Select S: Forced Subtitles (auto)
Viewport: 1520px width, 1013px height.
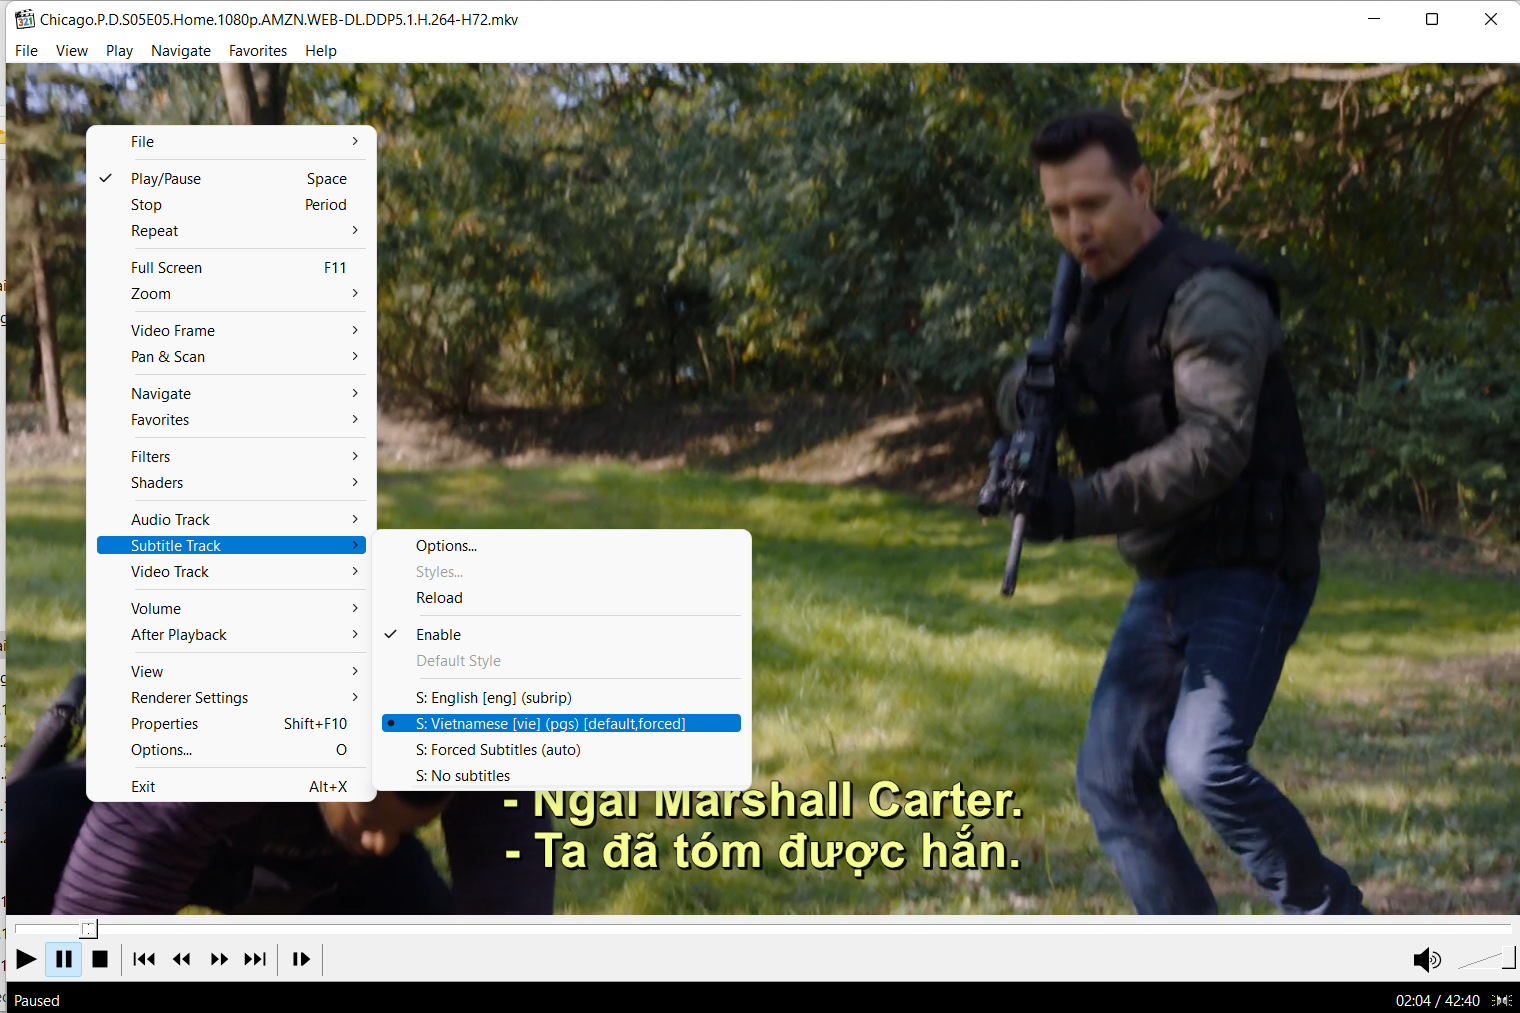click(x=561, y=750)
